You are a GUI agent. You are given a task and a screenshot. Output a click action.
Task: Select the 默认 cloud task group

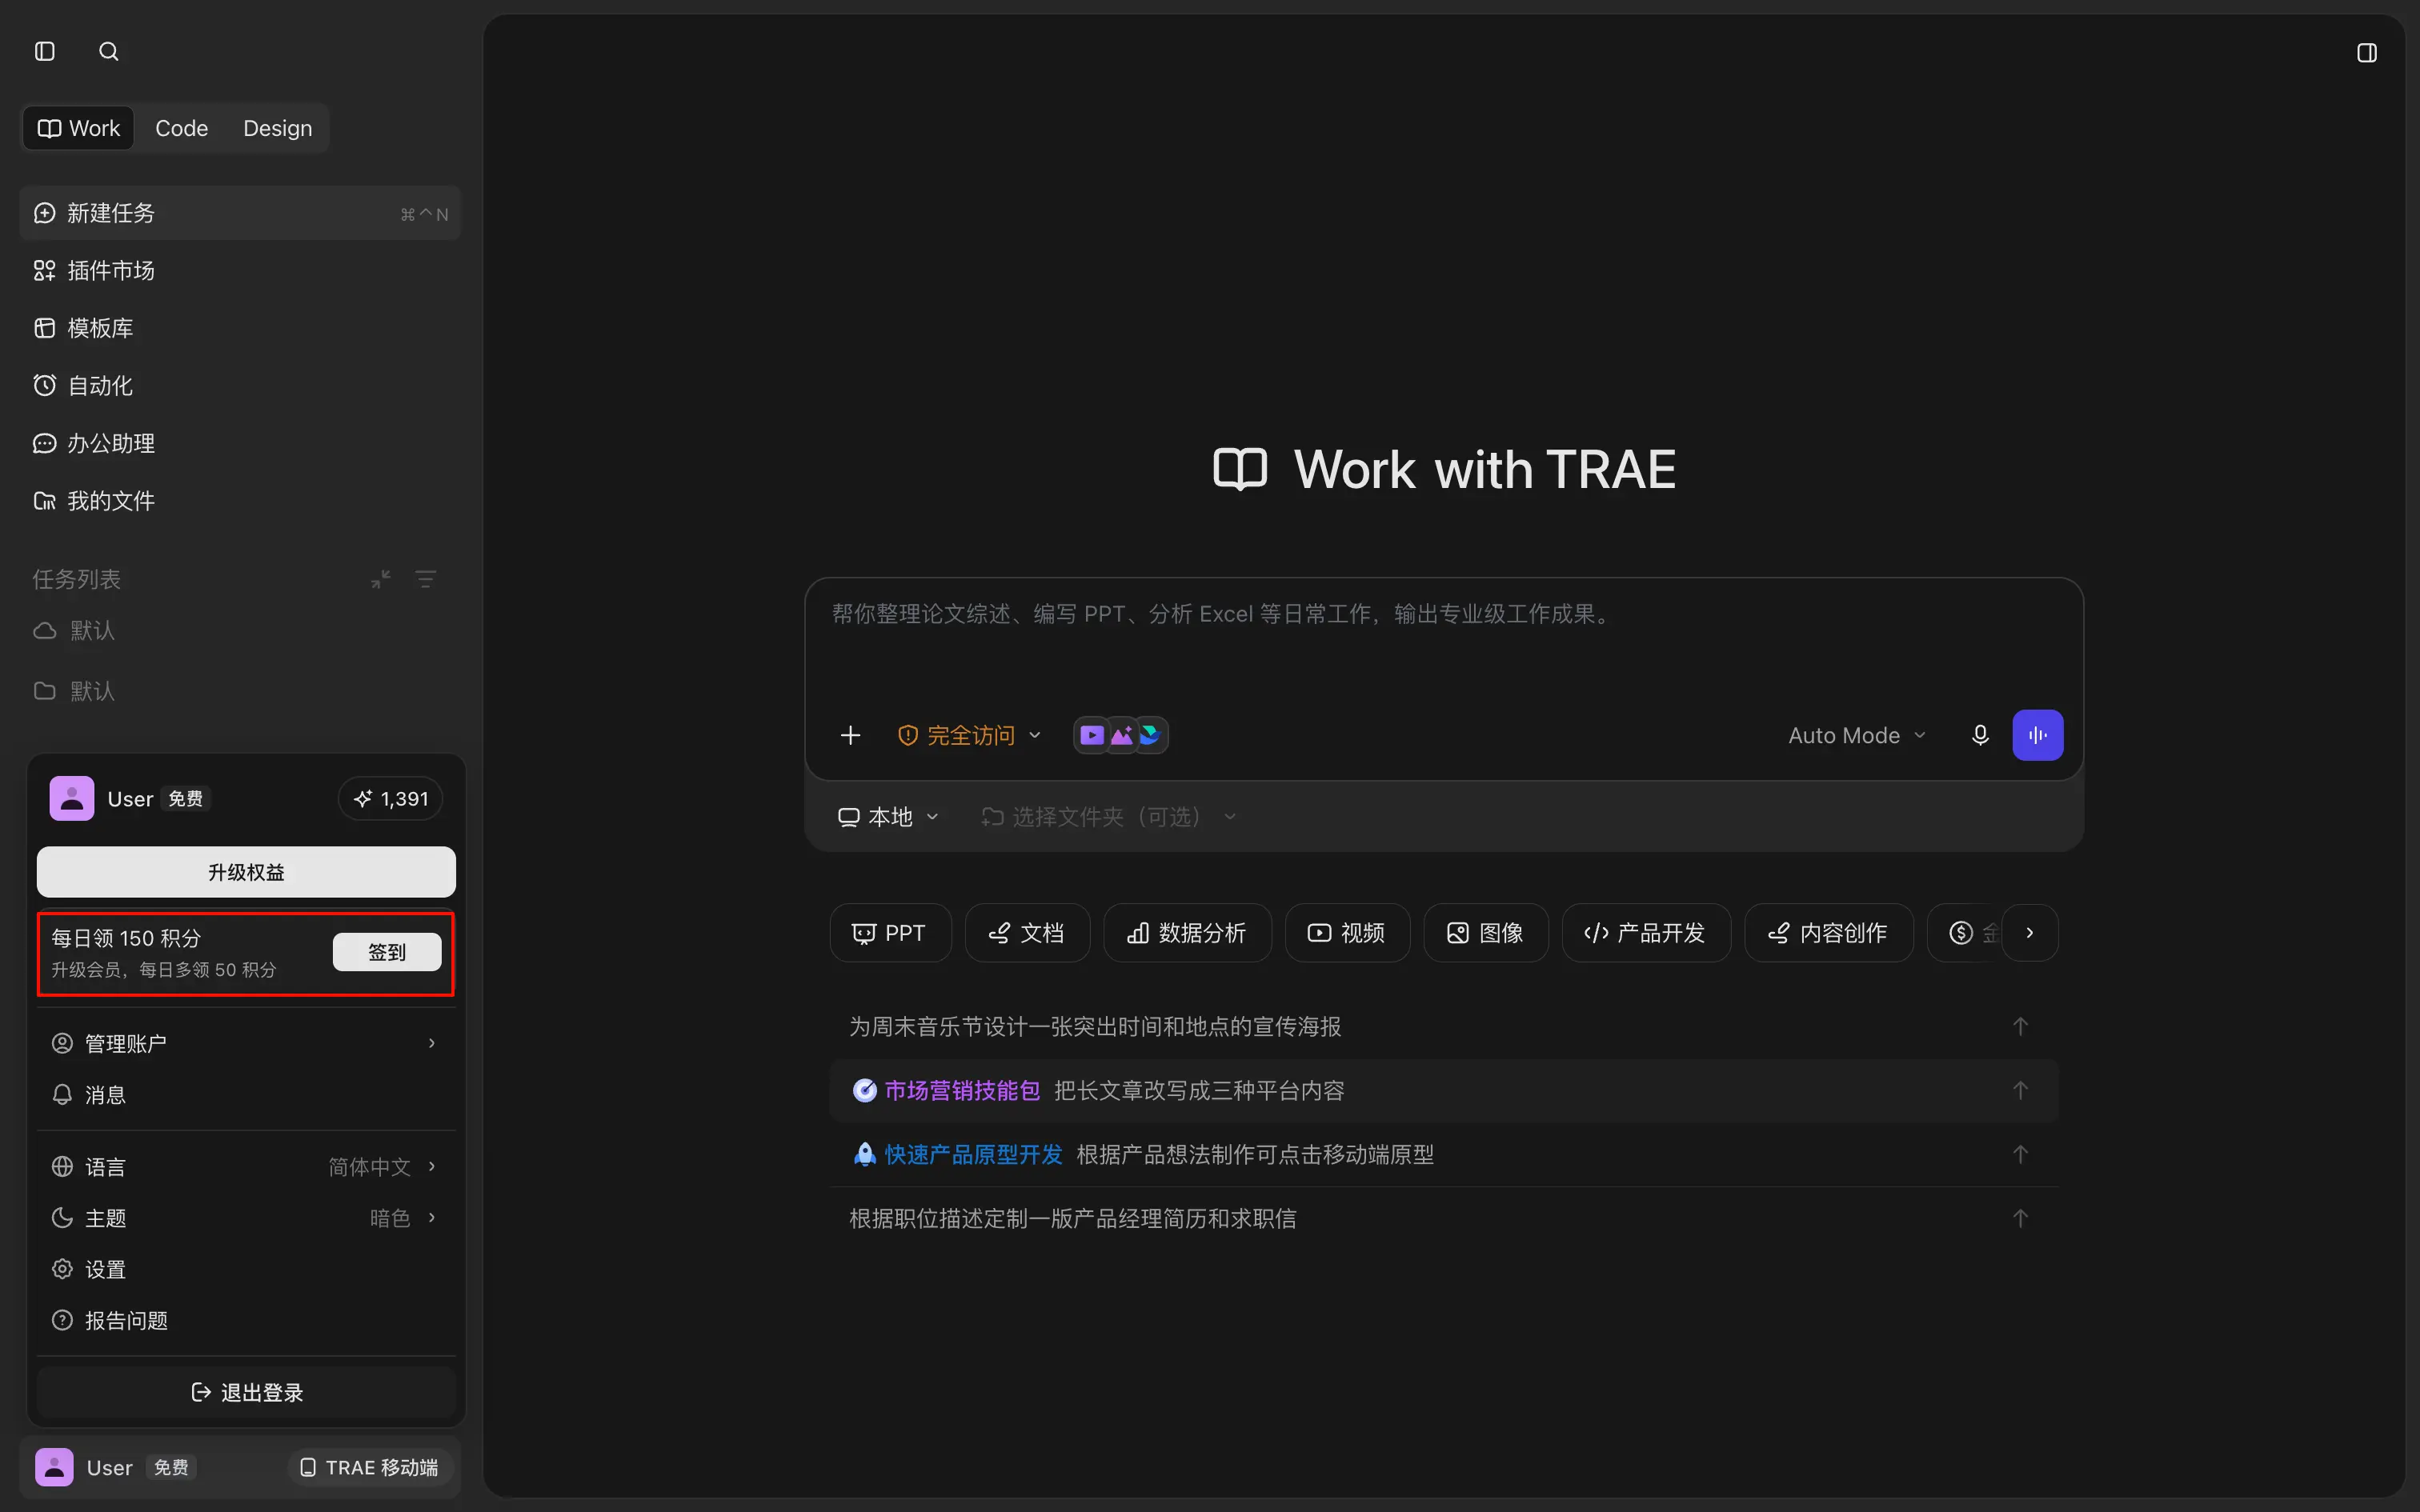click(x=240, y=631)
